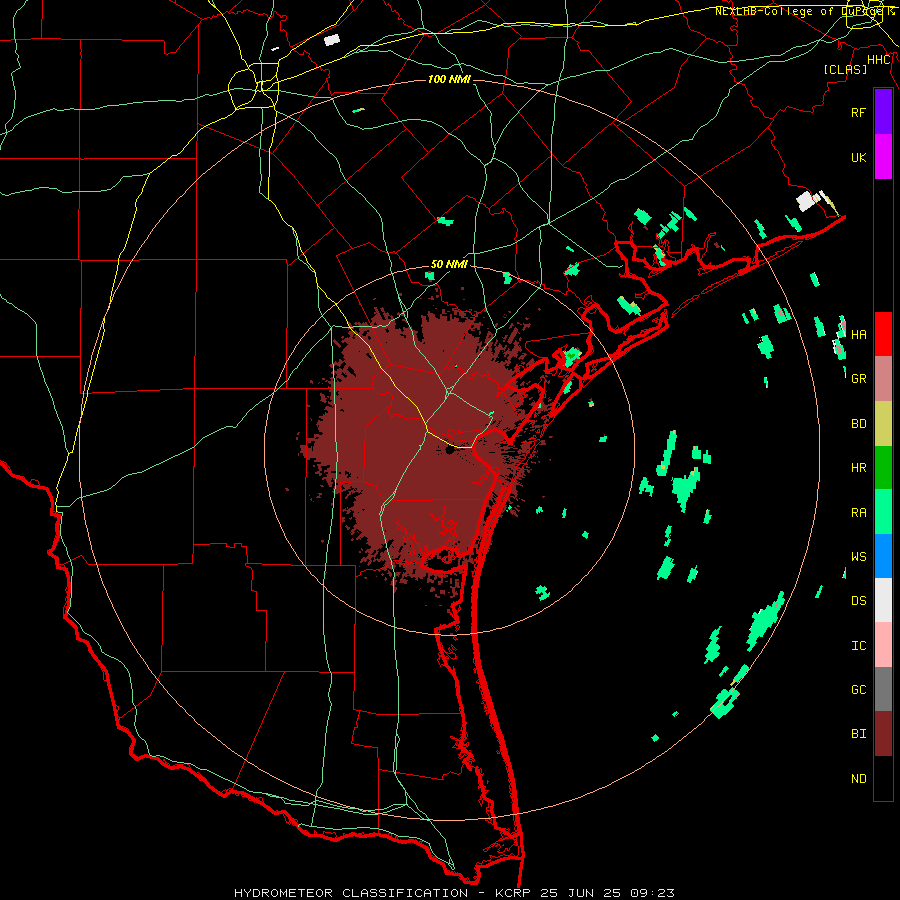900x900 pixels.
Task: Click the HHC product label
Action: click(879, 60)
